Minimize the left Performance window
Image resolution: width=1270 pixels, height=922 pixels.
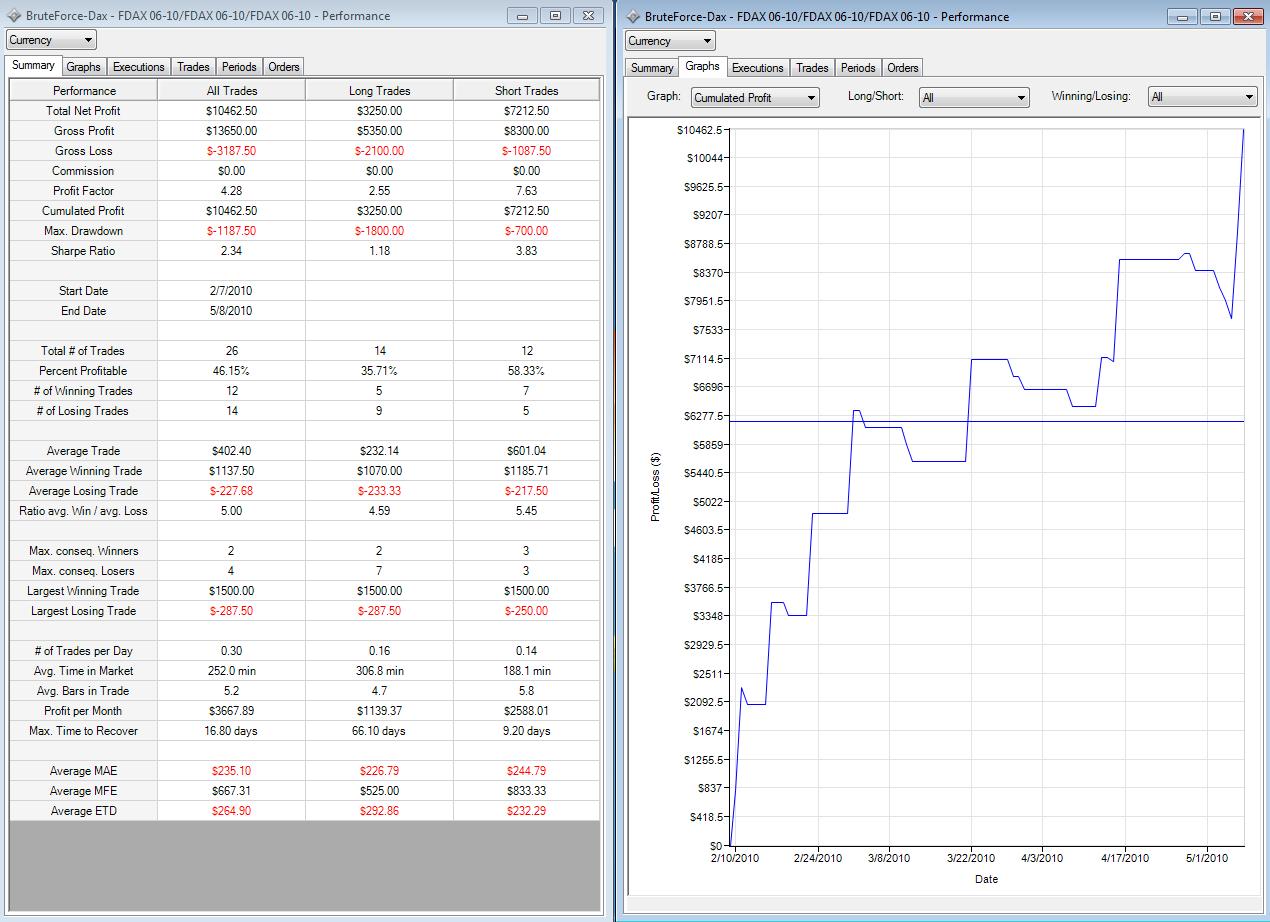coord(524,15)
